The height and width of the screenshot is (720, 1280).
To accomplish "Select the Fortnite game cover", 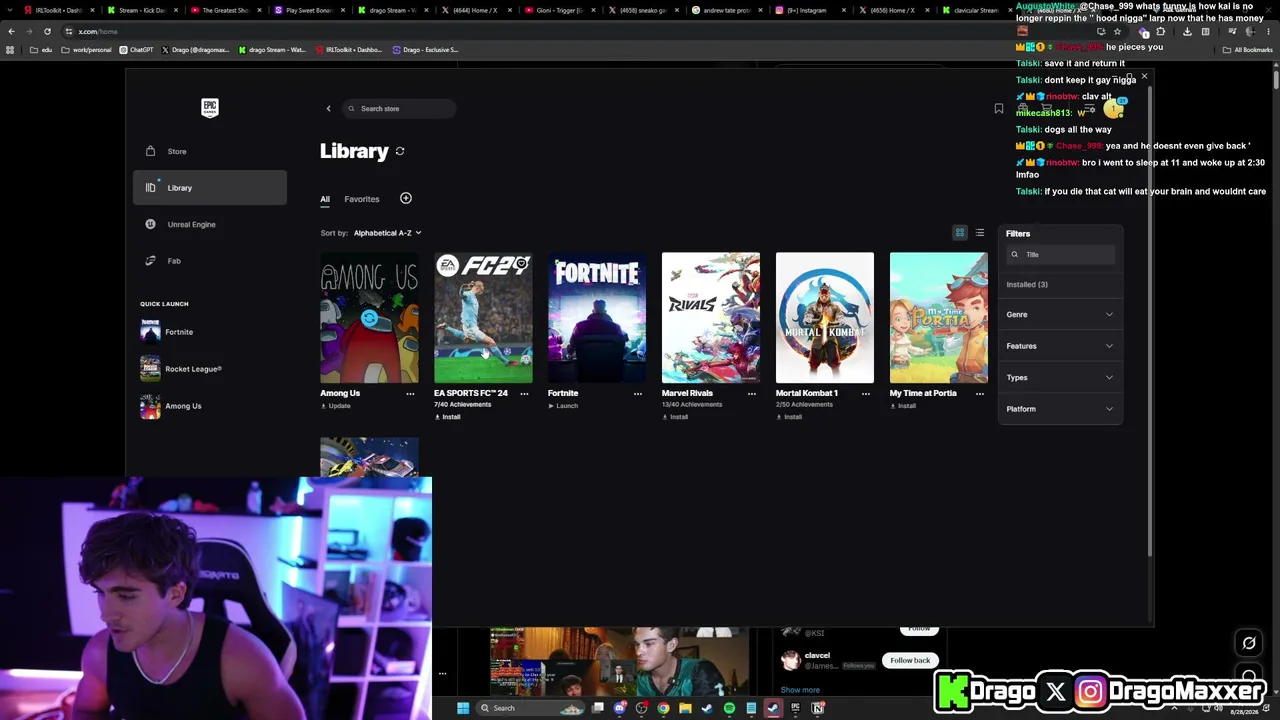I will coord(597,318).
